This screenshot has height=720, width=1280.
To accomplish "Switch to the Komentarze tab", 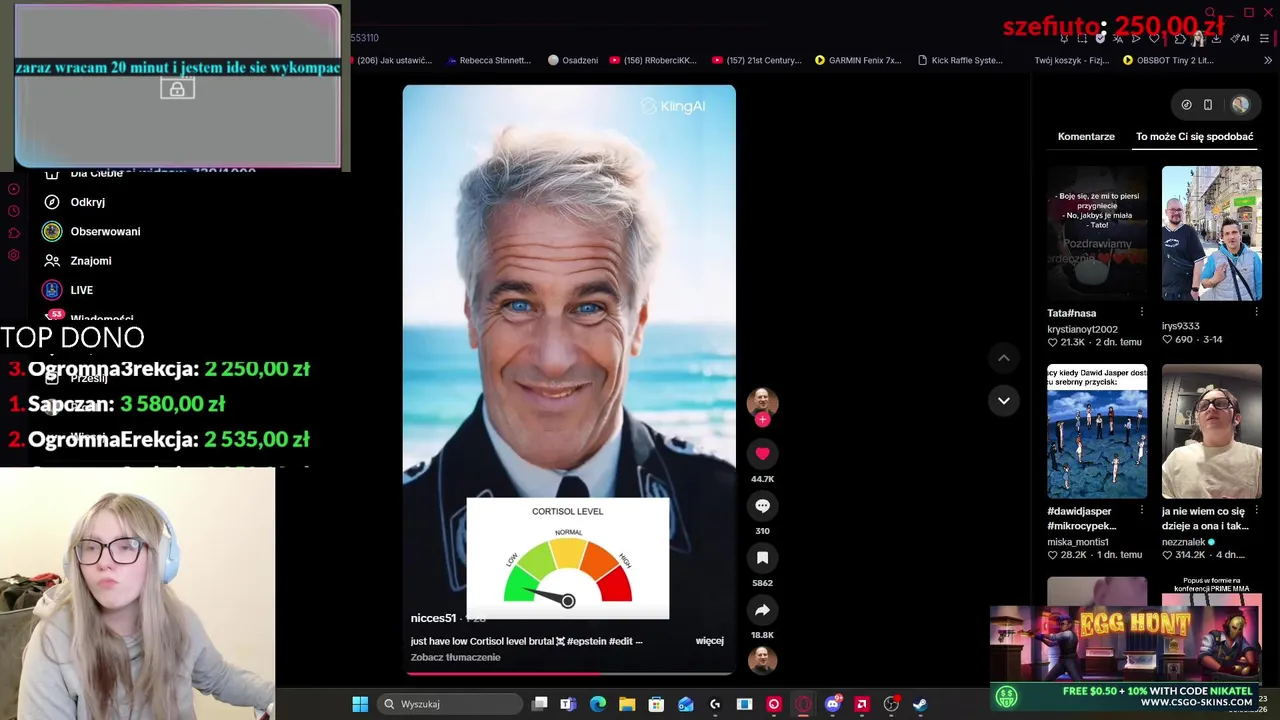I will 1086,137.
